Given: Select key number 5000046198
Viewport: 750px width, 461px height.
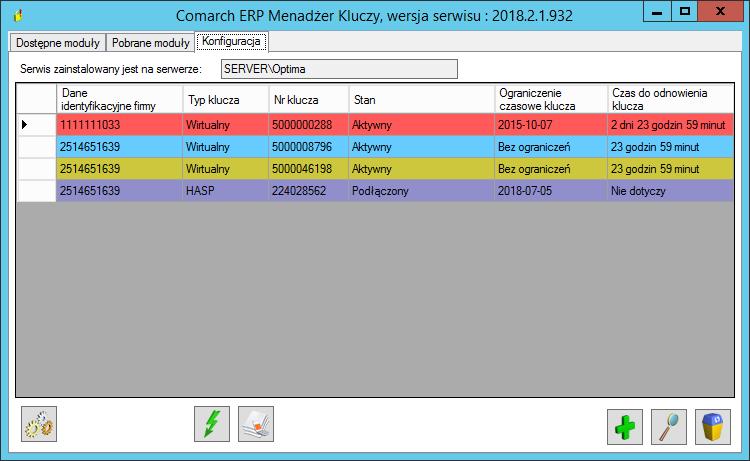Looking at the screenshot, I should pyautogui.click(x=309, y=169).
